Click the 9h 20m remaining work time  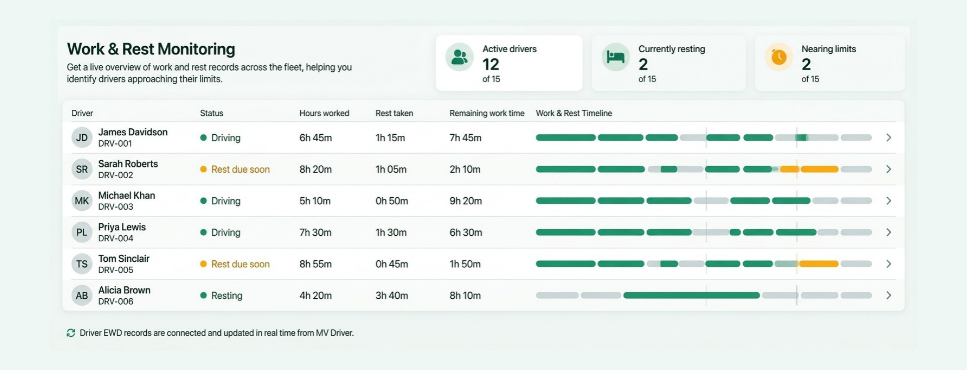pyautogui.click(x=466, y=201)
